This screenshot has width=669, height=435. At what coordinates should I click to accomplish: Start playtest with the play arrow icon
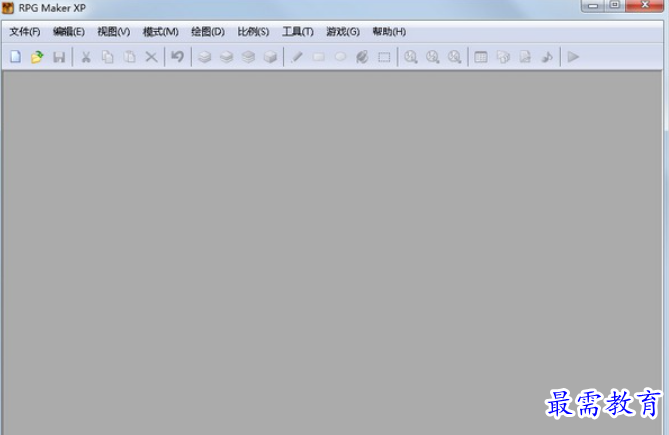tap(573, 57)
